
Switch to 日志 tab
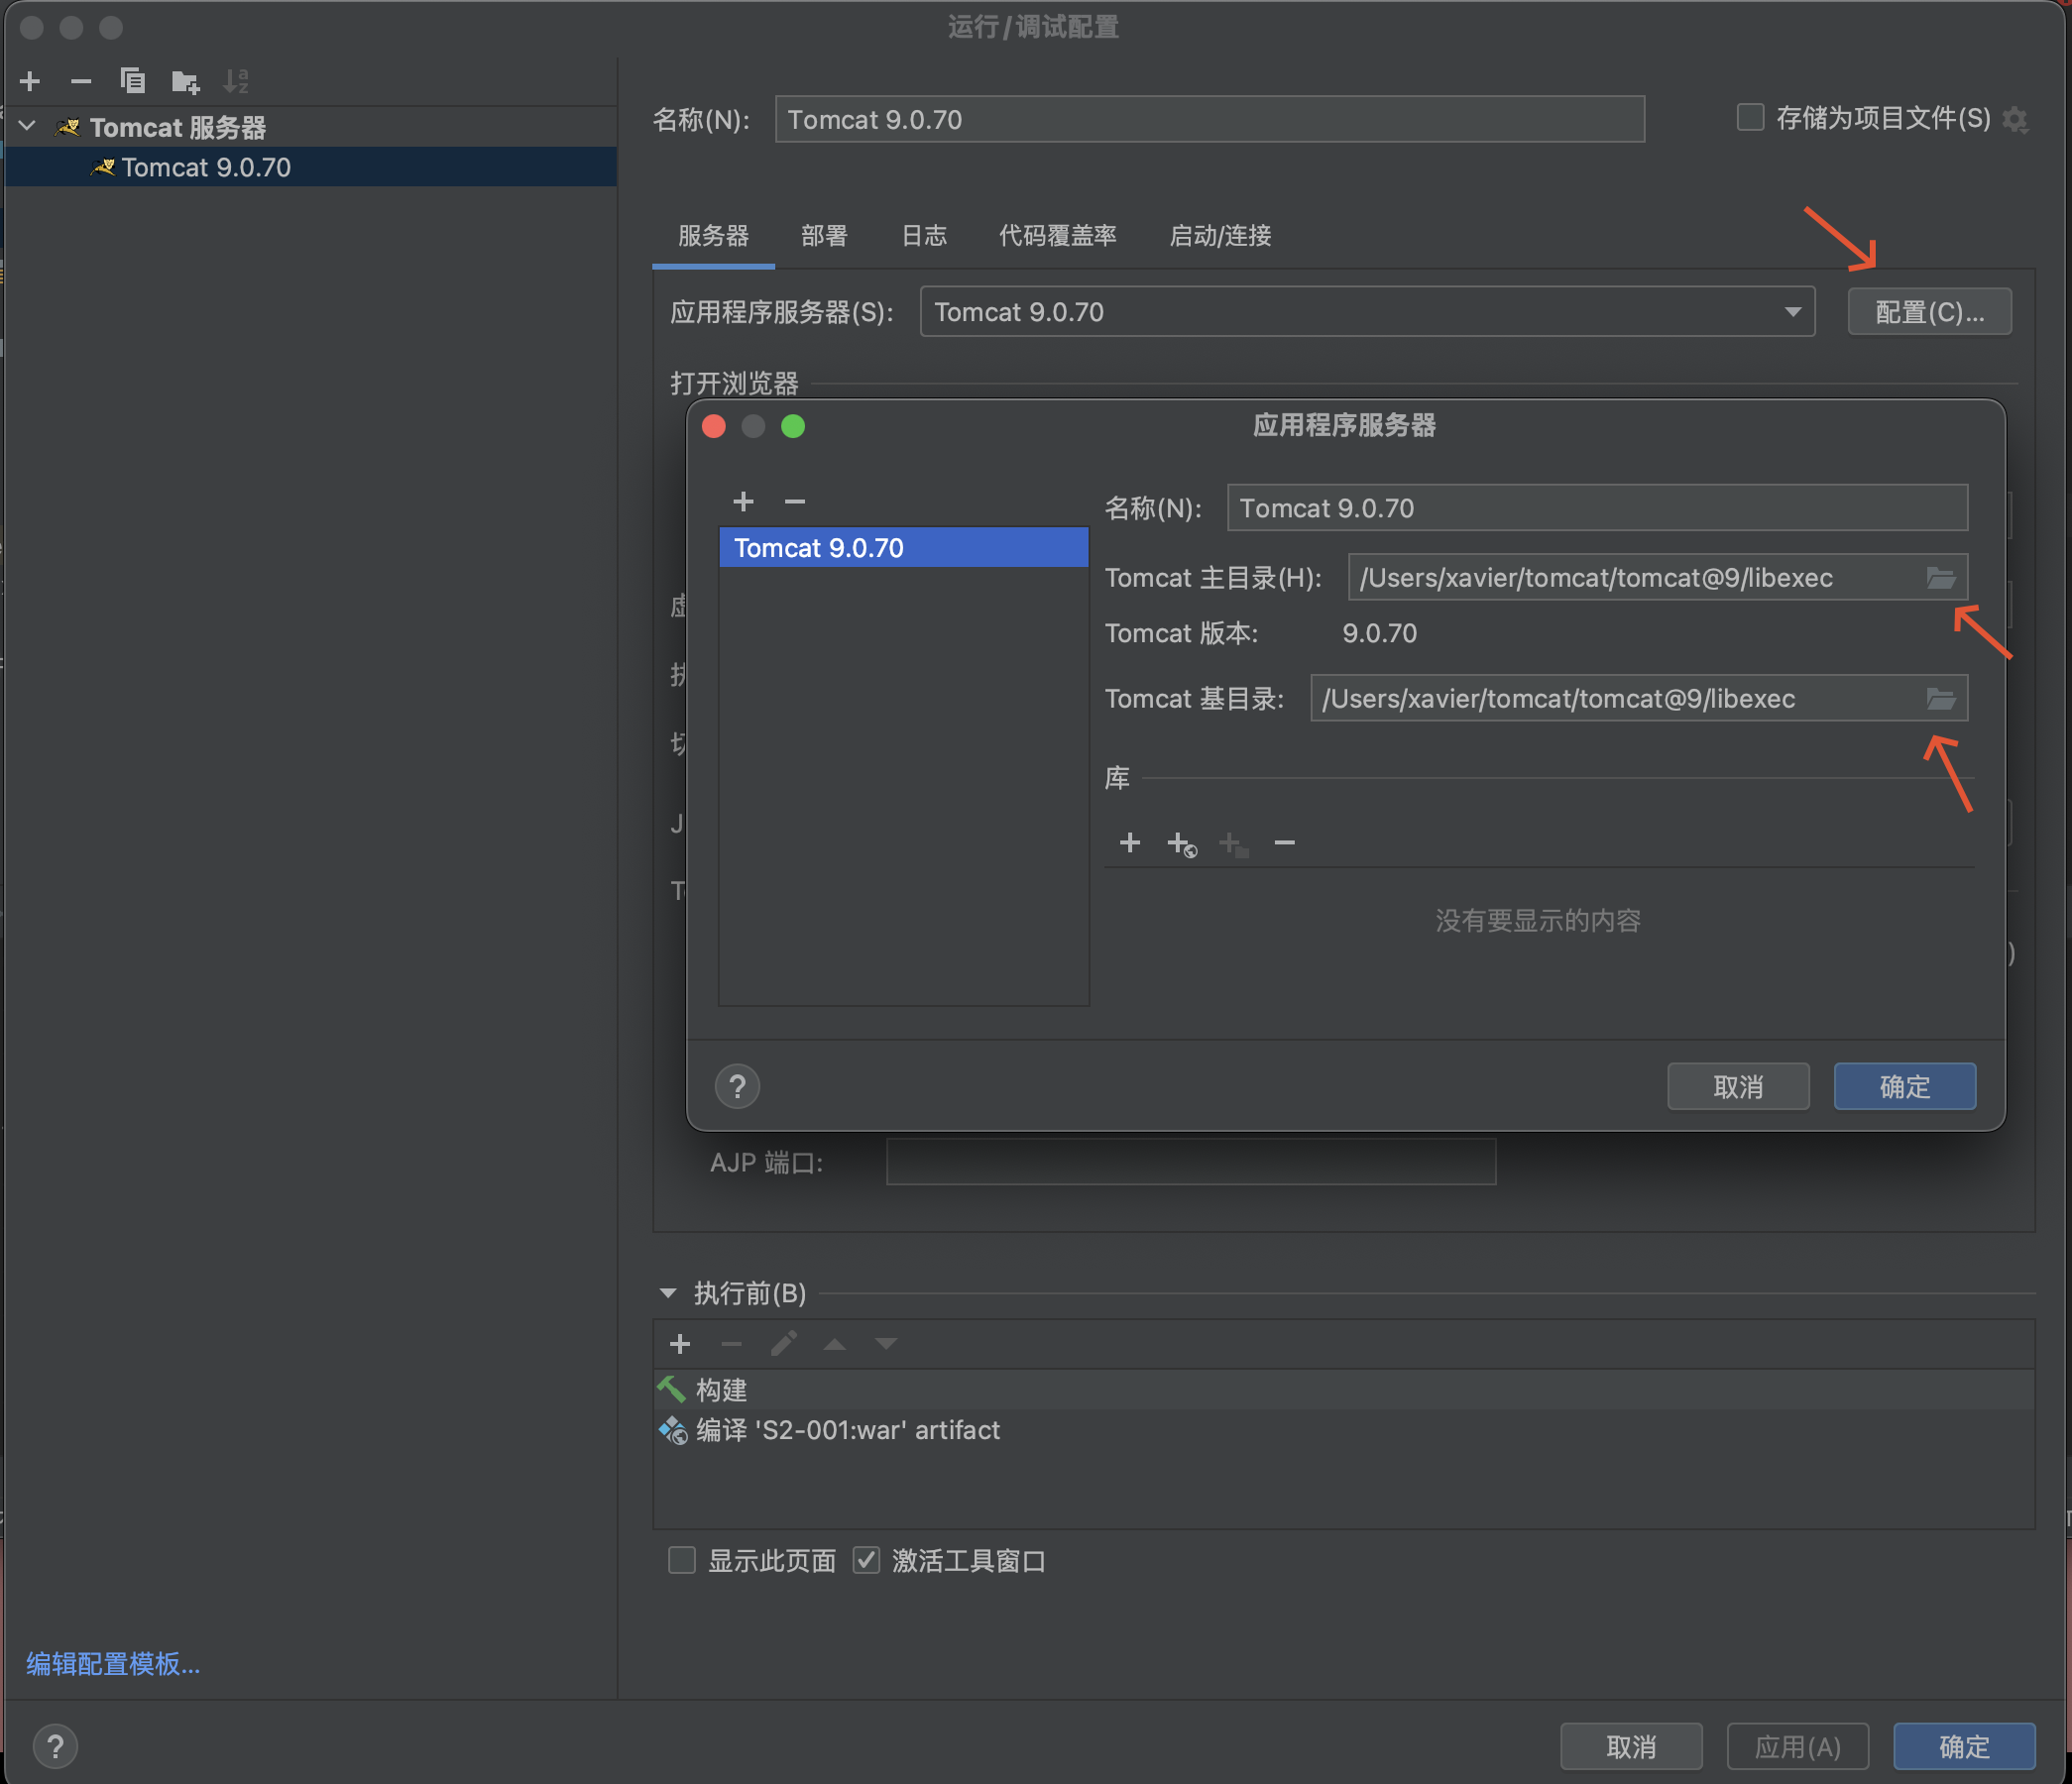pos(924,236)
